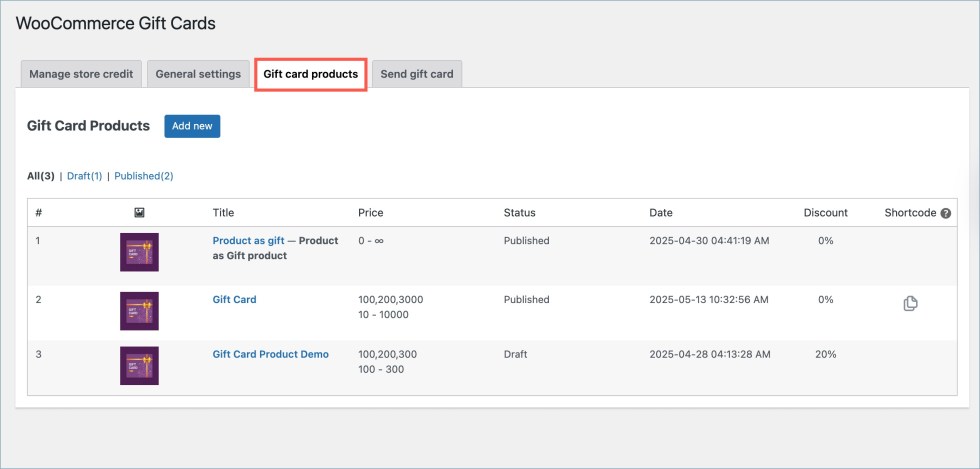The height and width of the screenshot is (469, 980).
Task: Click Draft status of Gift Card Product Demo
Action: pos(516,354)
